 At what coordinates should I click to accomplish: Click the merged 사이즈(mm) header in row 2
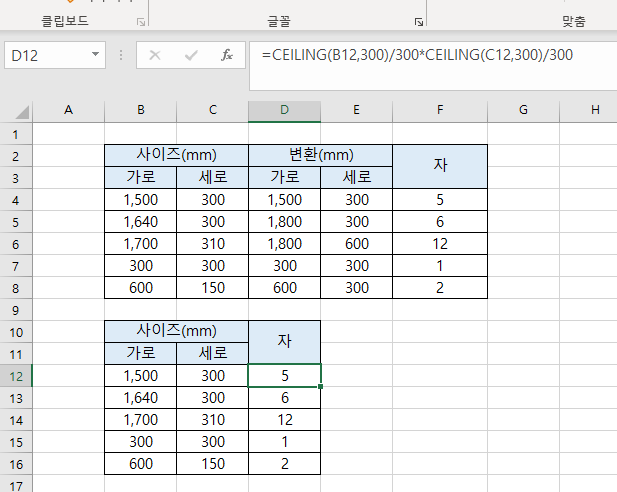pyautogui.click(x=177, y=155)
